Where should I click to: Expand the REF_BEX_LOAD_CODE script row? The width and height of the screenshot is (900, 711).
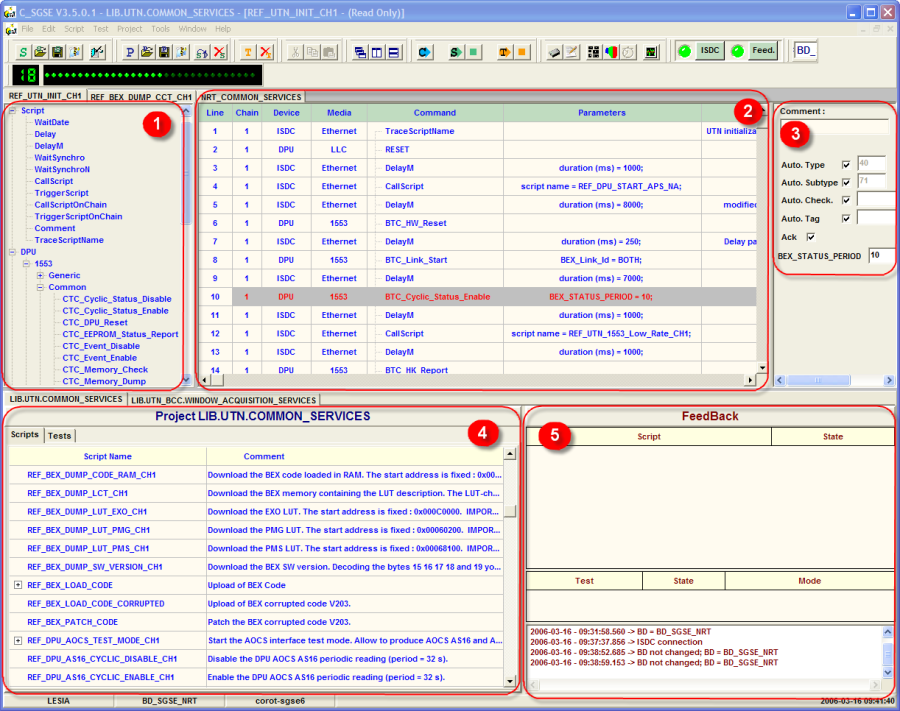(x=18, y=585)
